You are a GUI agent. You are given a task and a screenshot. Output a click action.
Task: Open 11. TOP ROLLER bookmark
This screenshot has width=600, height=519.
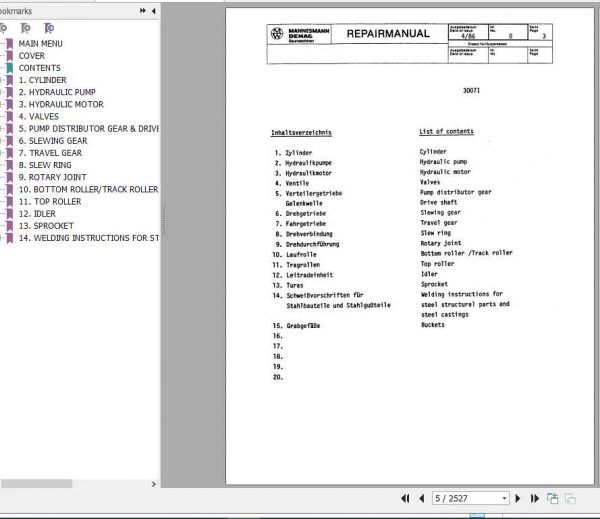[x=50, y=202]
